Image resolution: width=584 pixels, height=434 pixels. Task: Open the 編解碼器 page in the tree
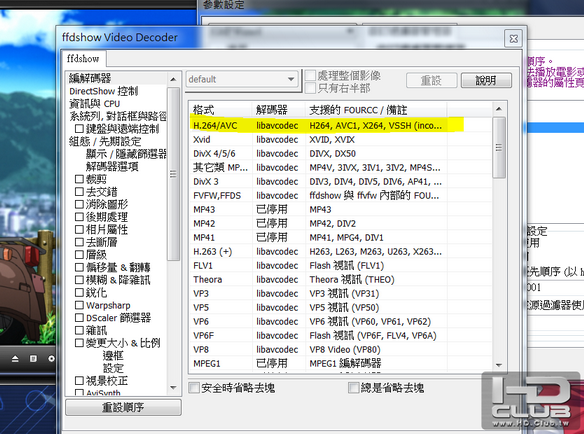click(90, 78)
